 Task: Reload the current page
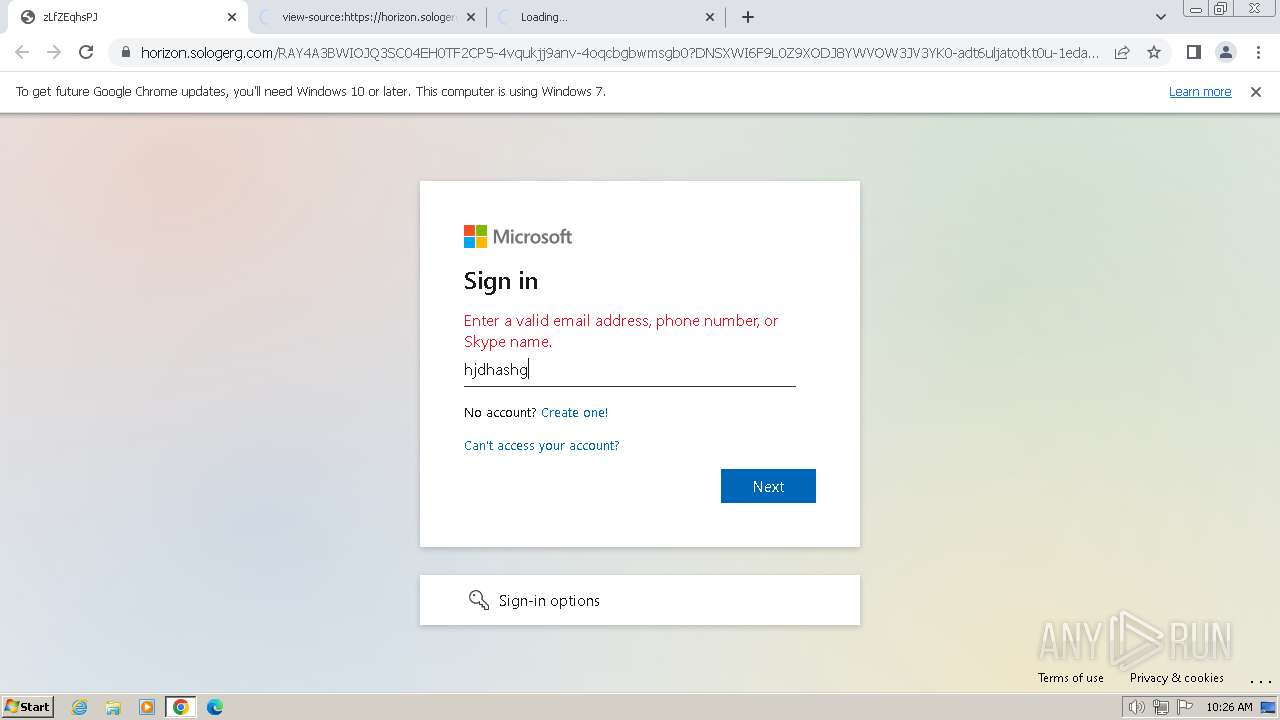86,52
